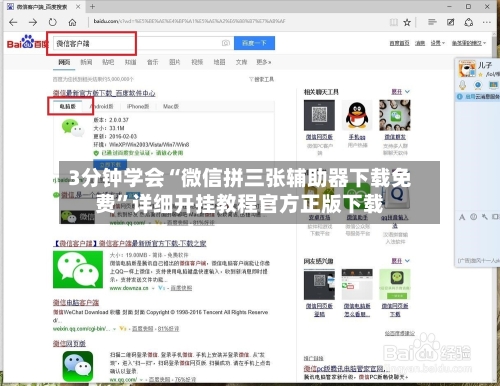Switch to the 新闻 search tab
The height and width of the screenshot is (386, 500).
[x=86, y=62]
